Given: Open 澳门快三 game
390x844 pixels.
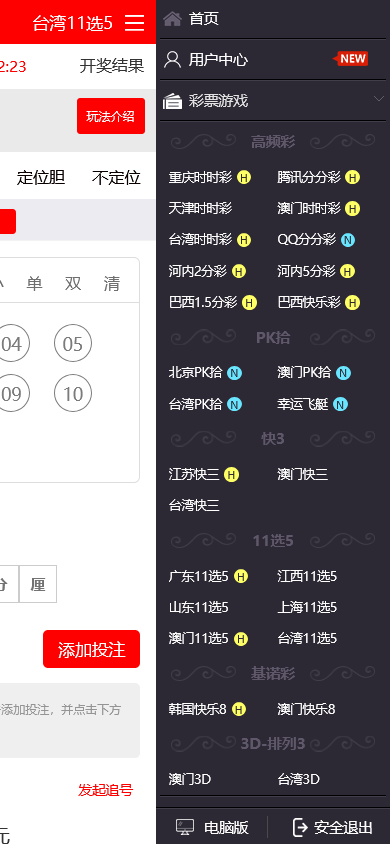Looking at the screenshot, I should (302, 474).
